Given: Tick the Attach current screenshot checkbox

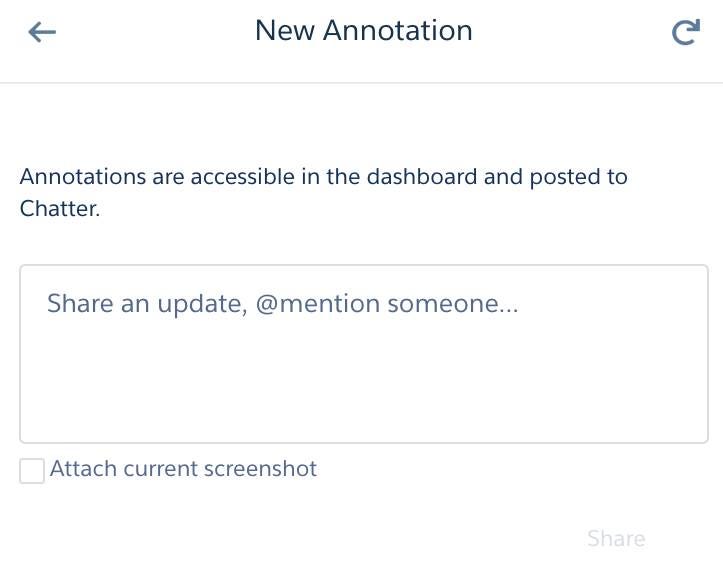Looking at the screenshot, I should tap(32, 470).
